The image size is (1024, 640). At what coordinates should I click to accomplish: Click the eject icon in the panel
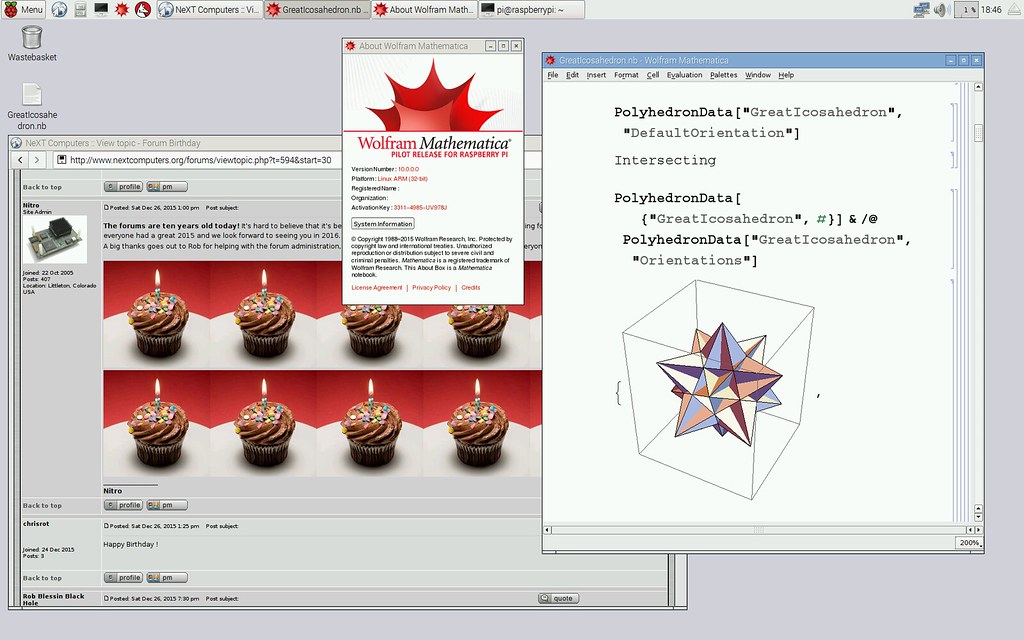pos(1013,9)
